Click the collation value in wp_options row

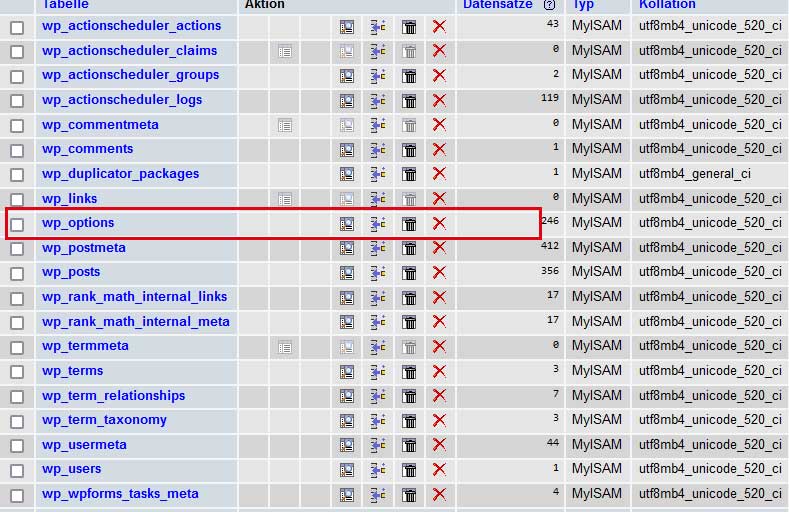tap(710, 223)
